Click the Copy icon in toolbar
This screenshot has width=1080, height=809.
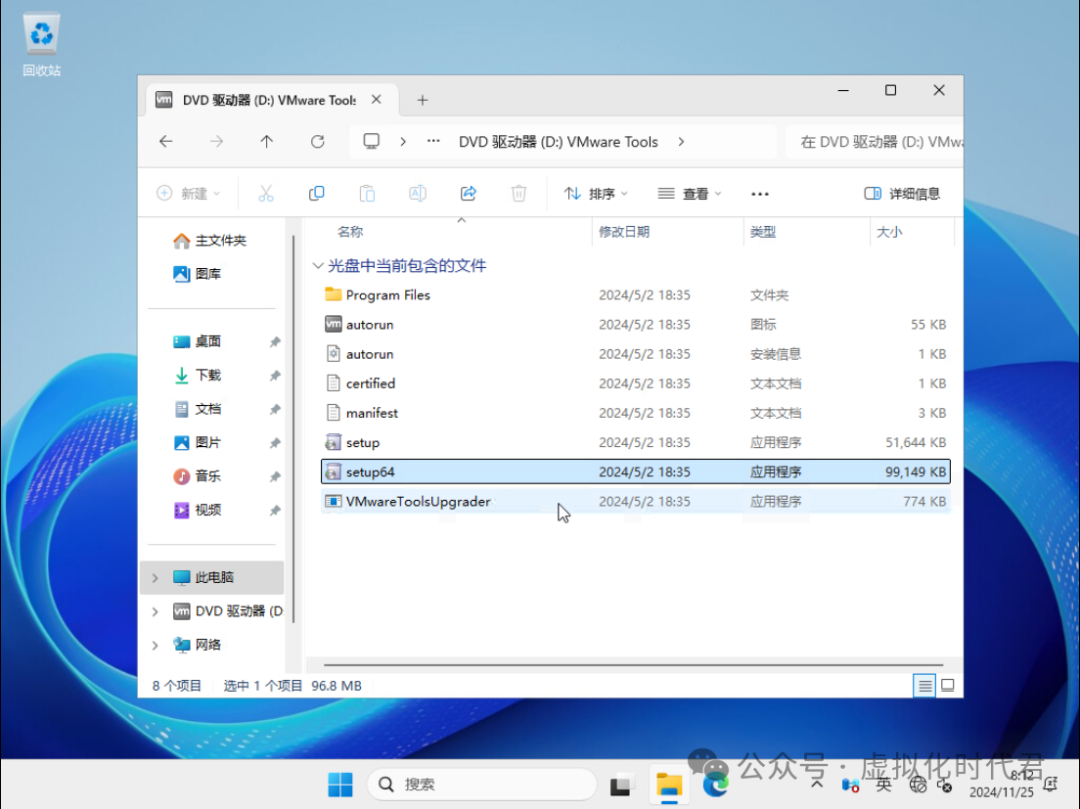click(316, 193)
